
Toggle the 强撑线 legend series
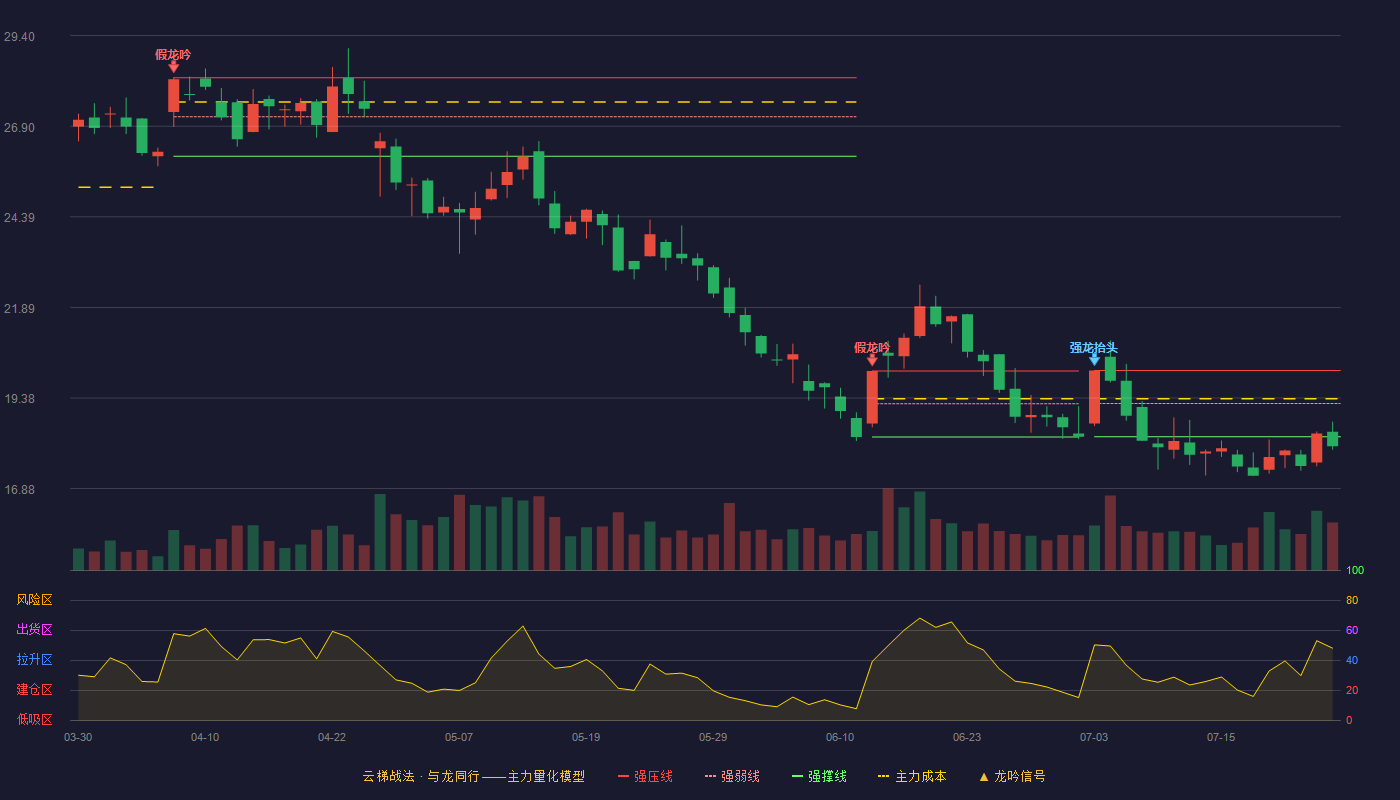pyautogui.click(x=819, y=776)
